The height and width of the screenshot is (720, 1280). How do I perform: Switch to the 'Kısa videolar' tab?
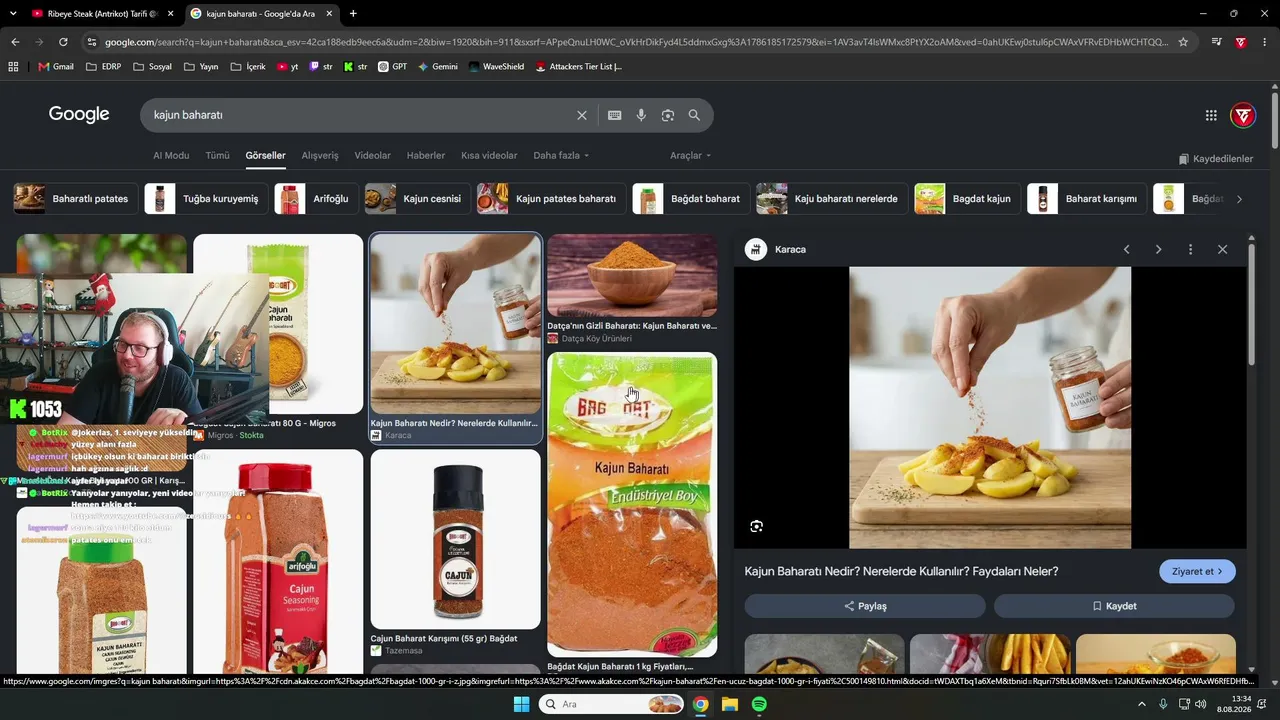[x=489, y=156]
